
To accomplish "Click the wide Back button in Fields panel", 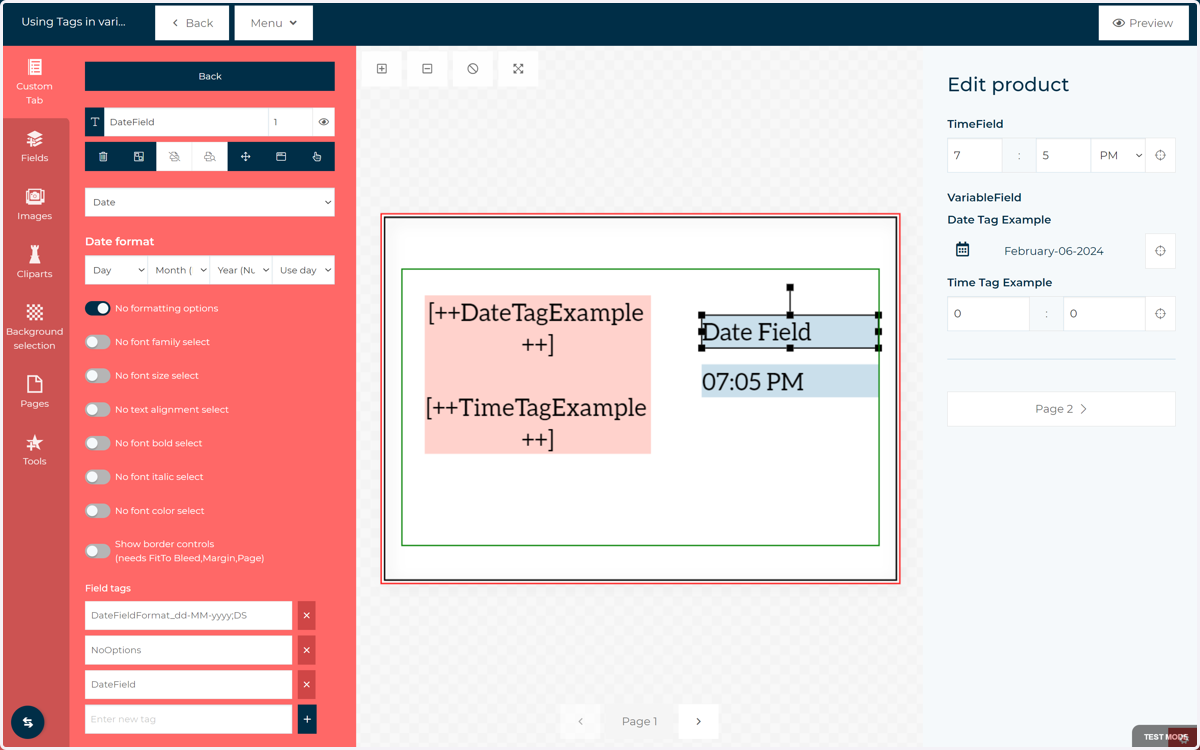I will coord(210,76).
